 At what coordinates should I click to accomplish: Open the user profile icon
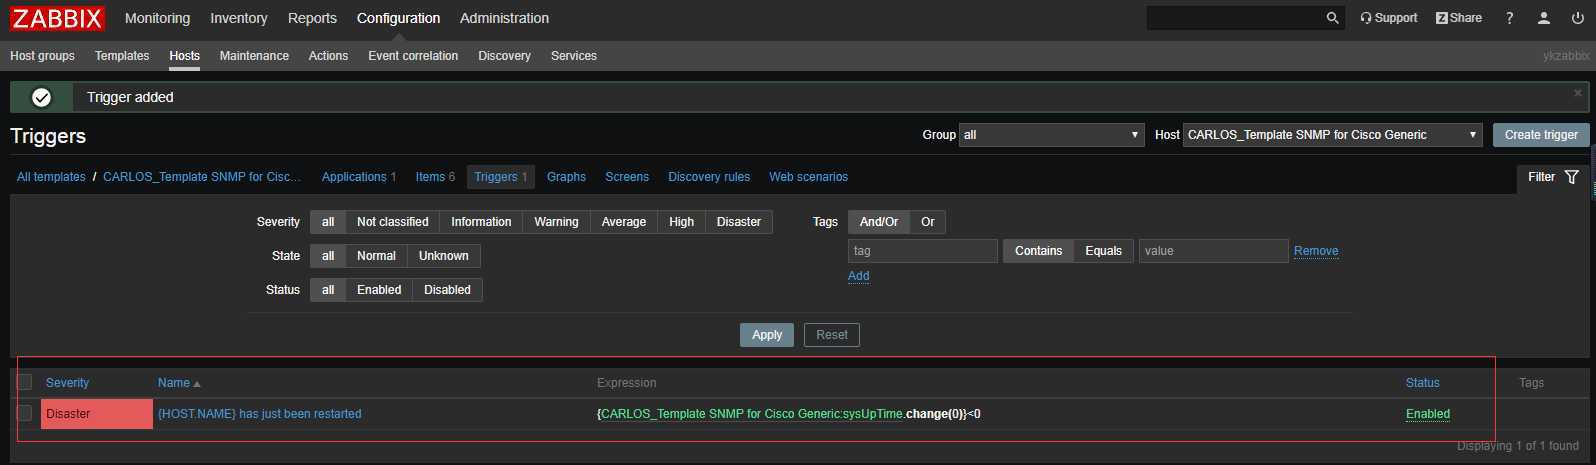coord(1544,18)
